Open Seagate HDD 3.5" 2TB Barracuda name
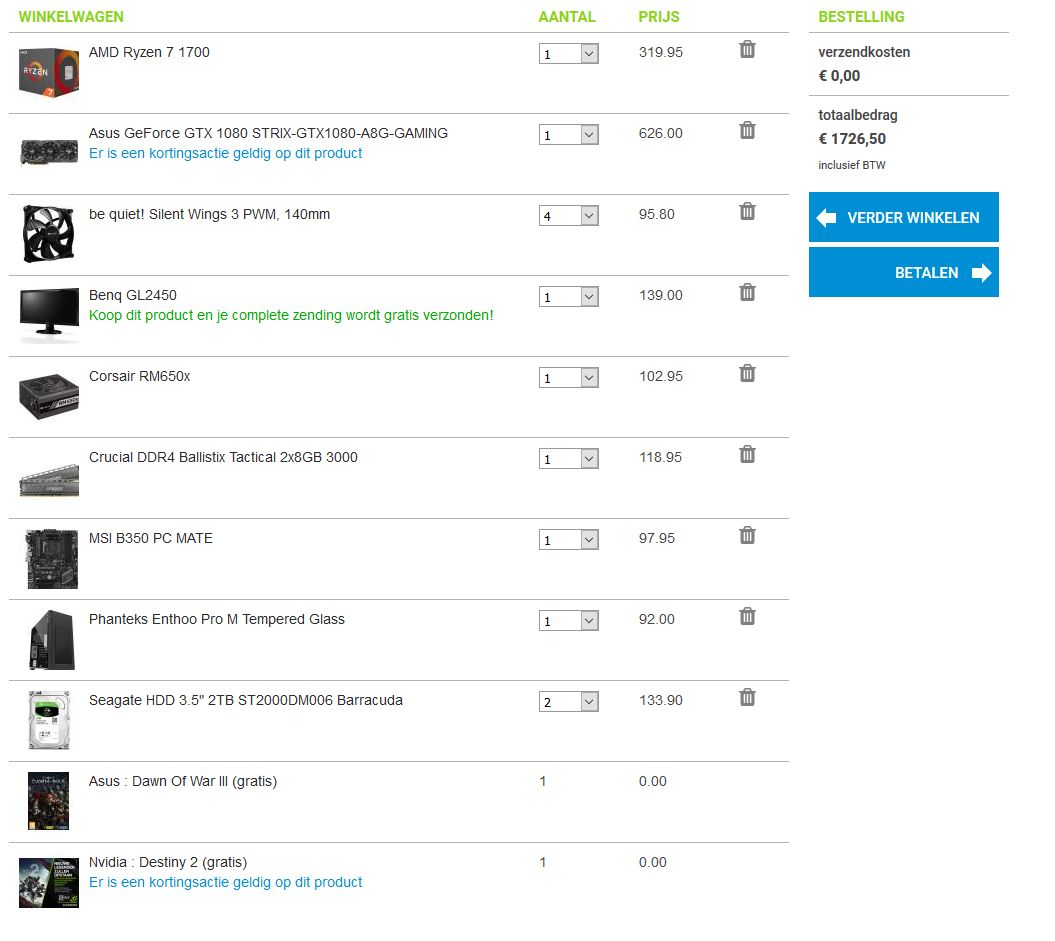The image size is (1055, 941). [246, 700]
